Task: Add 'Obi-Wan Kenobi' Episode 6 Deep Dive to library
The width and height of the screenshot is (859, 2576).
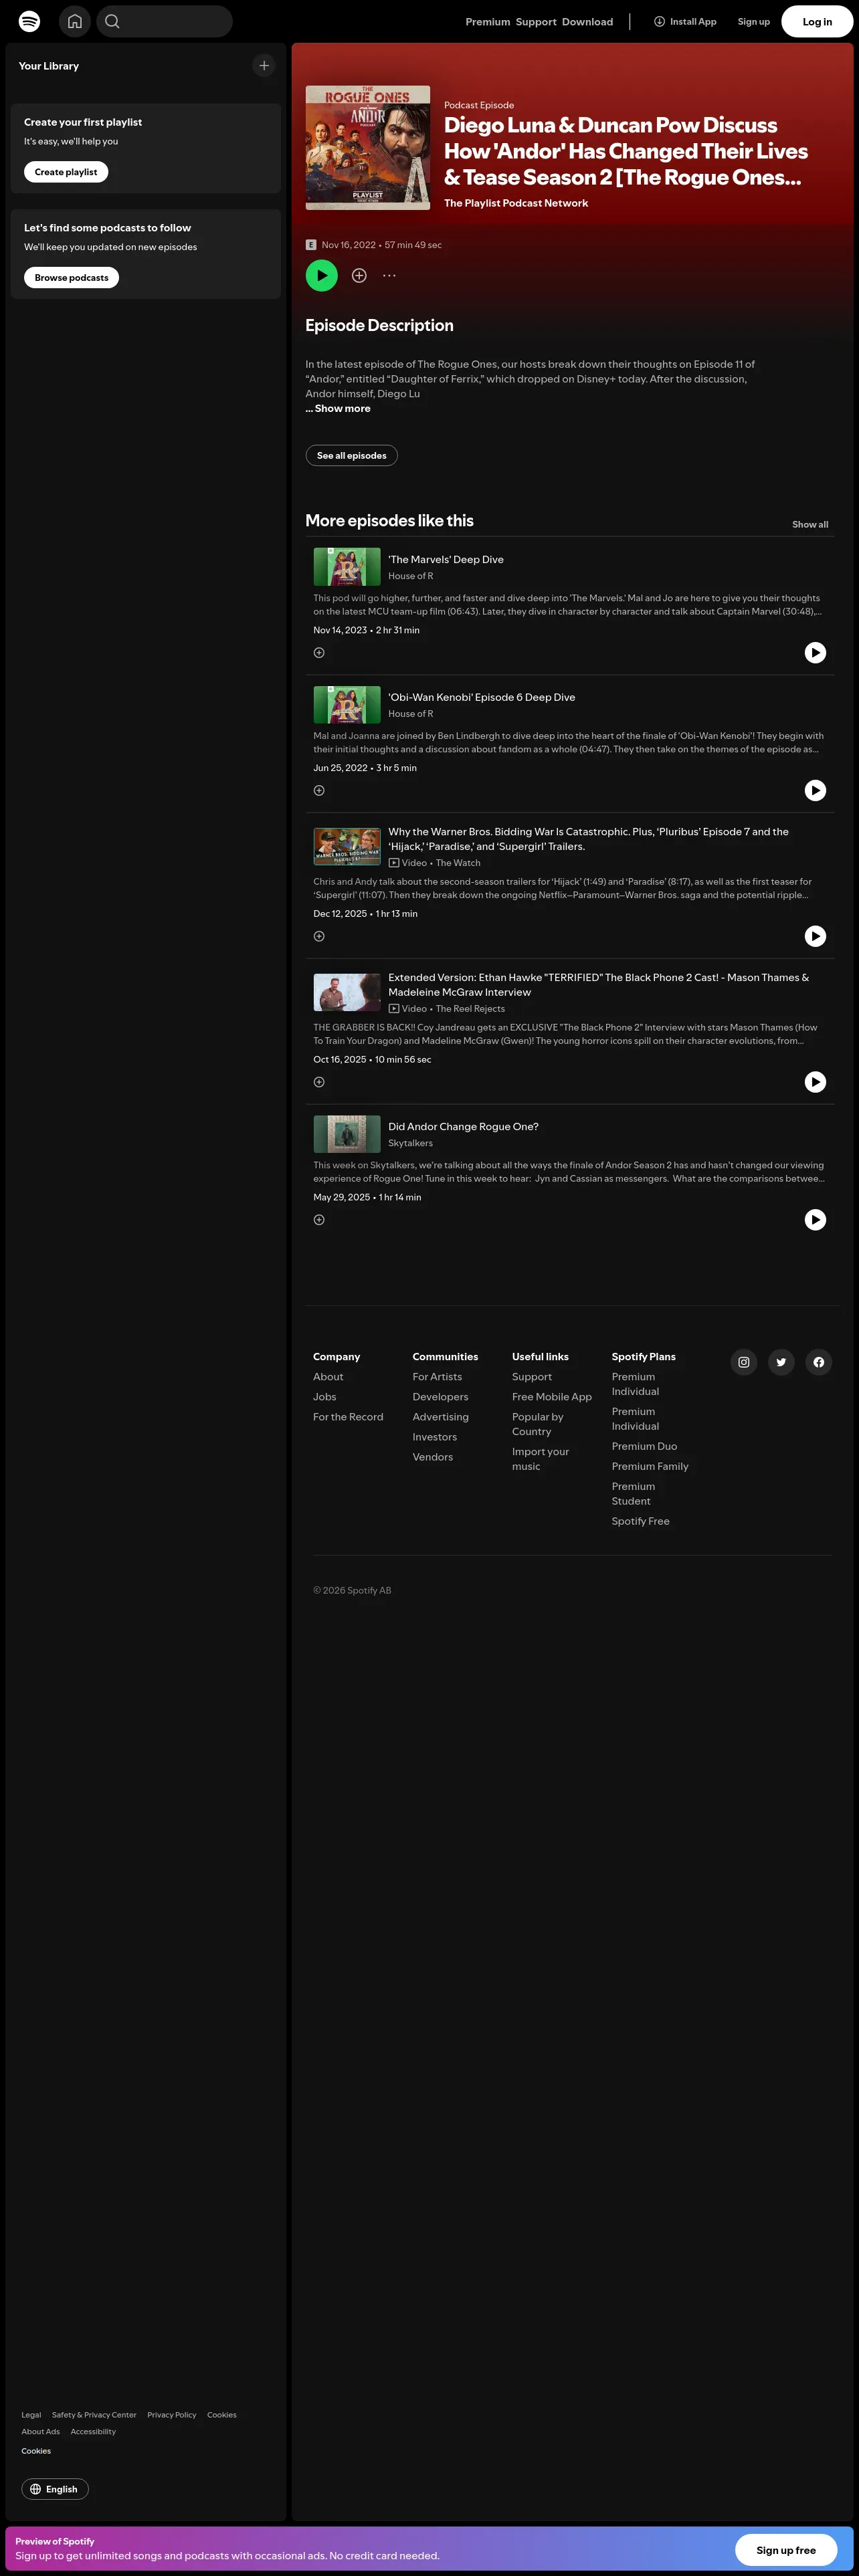Action: tap(319, 791)
